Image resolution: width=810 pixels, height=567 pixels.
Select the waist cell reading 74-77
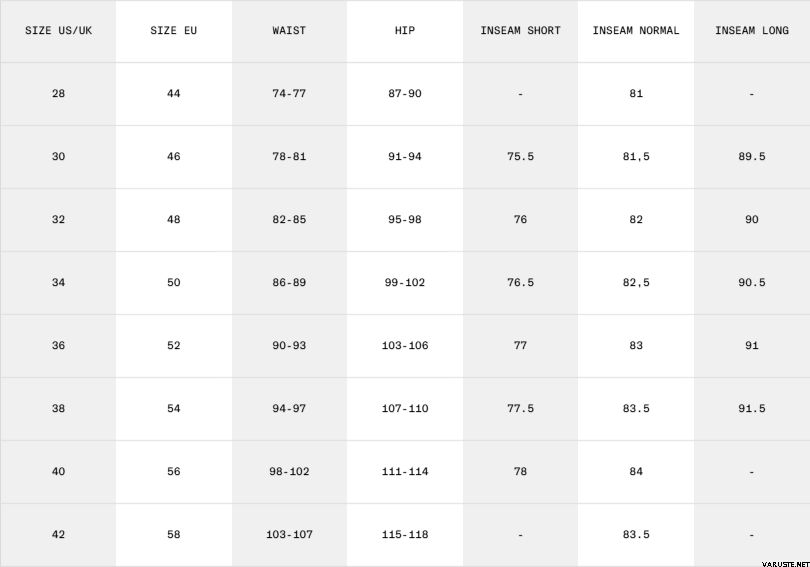pyautogui.click(x=289, y=94)
